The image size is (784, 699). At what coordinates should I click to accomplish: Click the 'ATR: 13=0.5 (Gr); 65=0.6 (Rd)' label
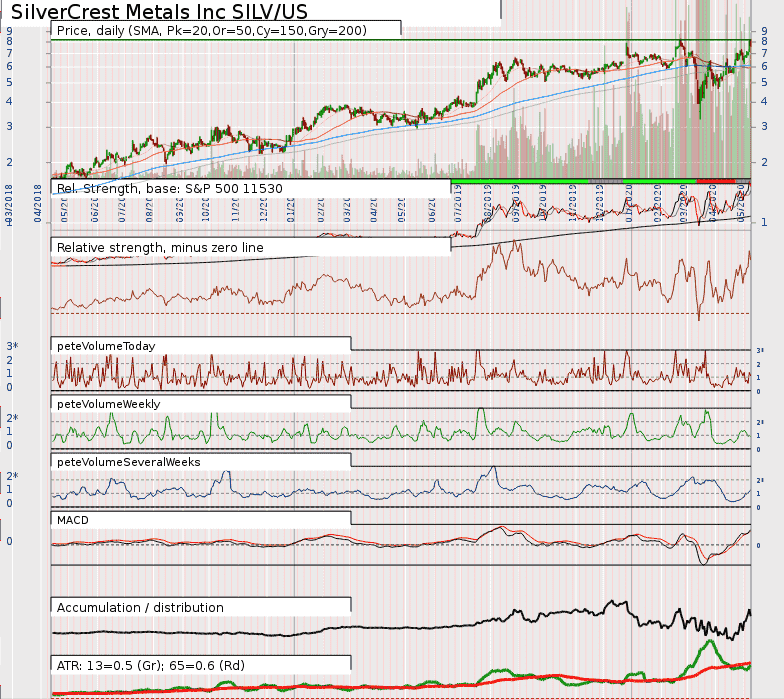click(150, 666)
